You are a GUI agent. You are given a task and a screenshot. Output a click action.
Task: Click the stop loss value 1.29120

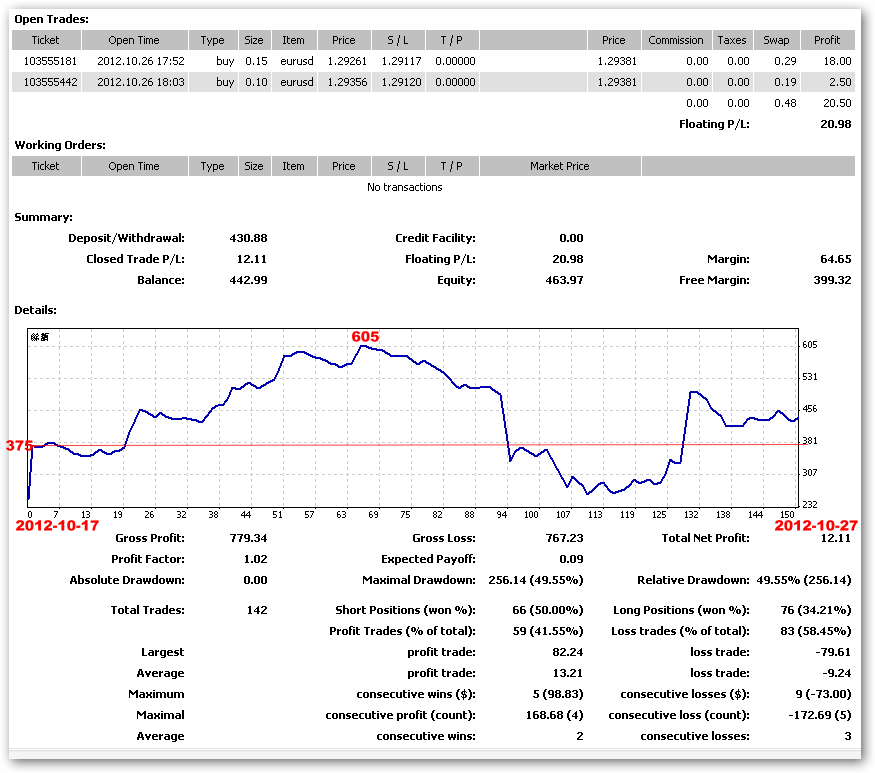point(401,82)
